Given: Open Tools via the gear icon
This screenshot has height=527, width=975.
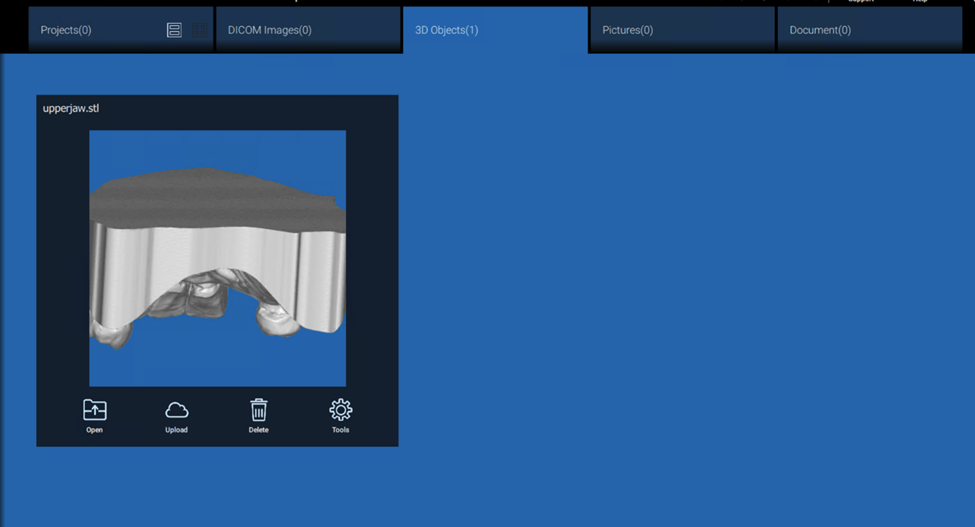Looking at the screenshot, I should tap(340, 415).
